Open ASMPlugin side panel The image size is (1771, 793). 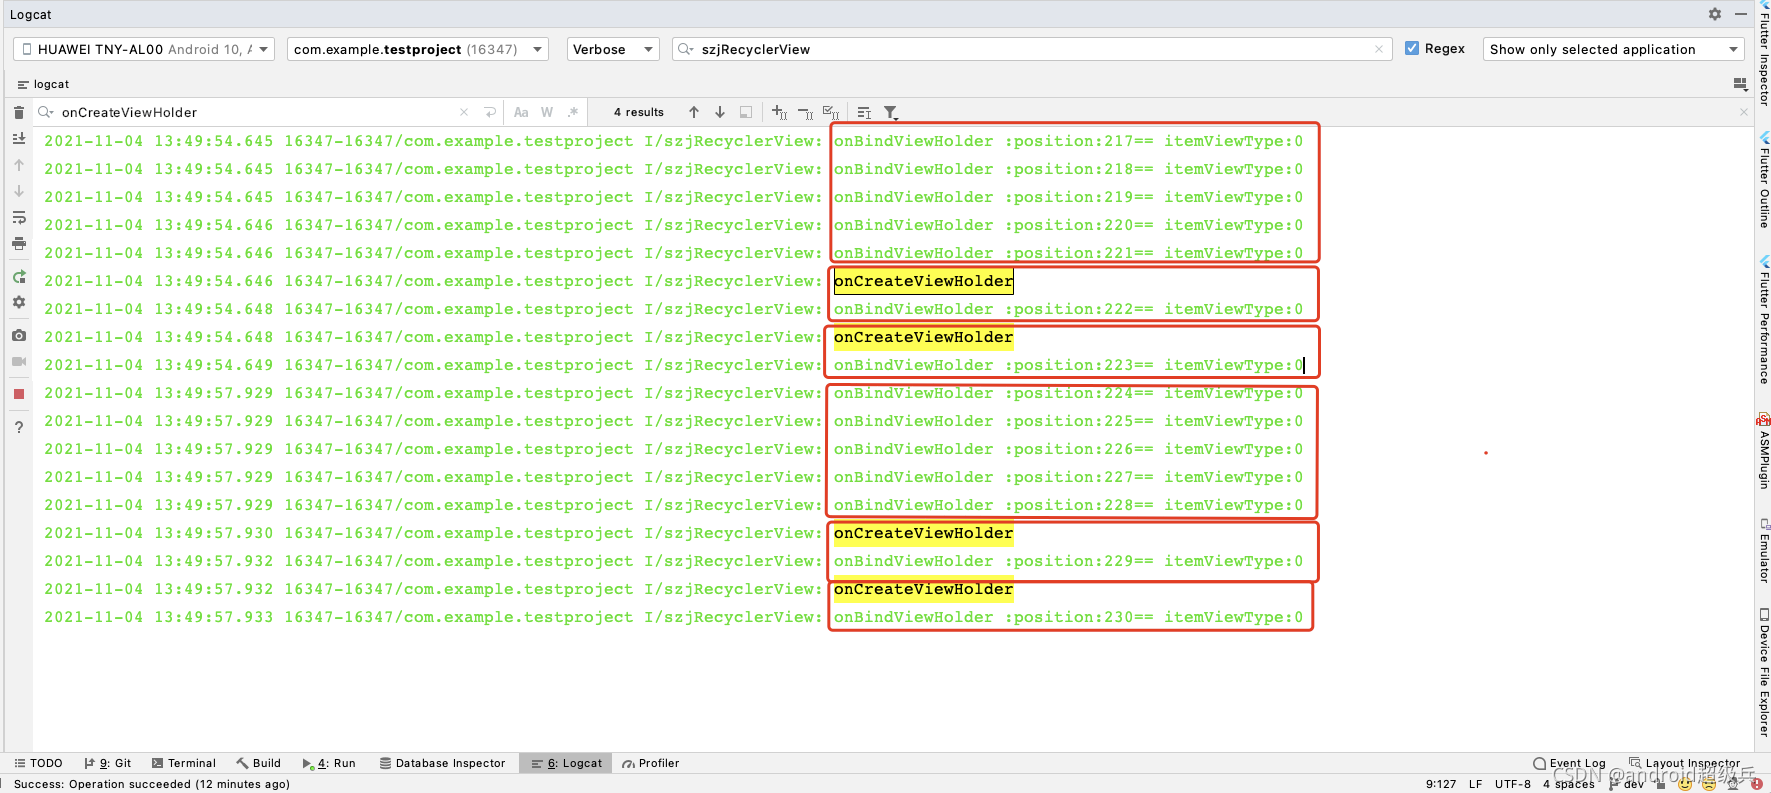(x=1764, y=451)
